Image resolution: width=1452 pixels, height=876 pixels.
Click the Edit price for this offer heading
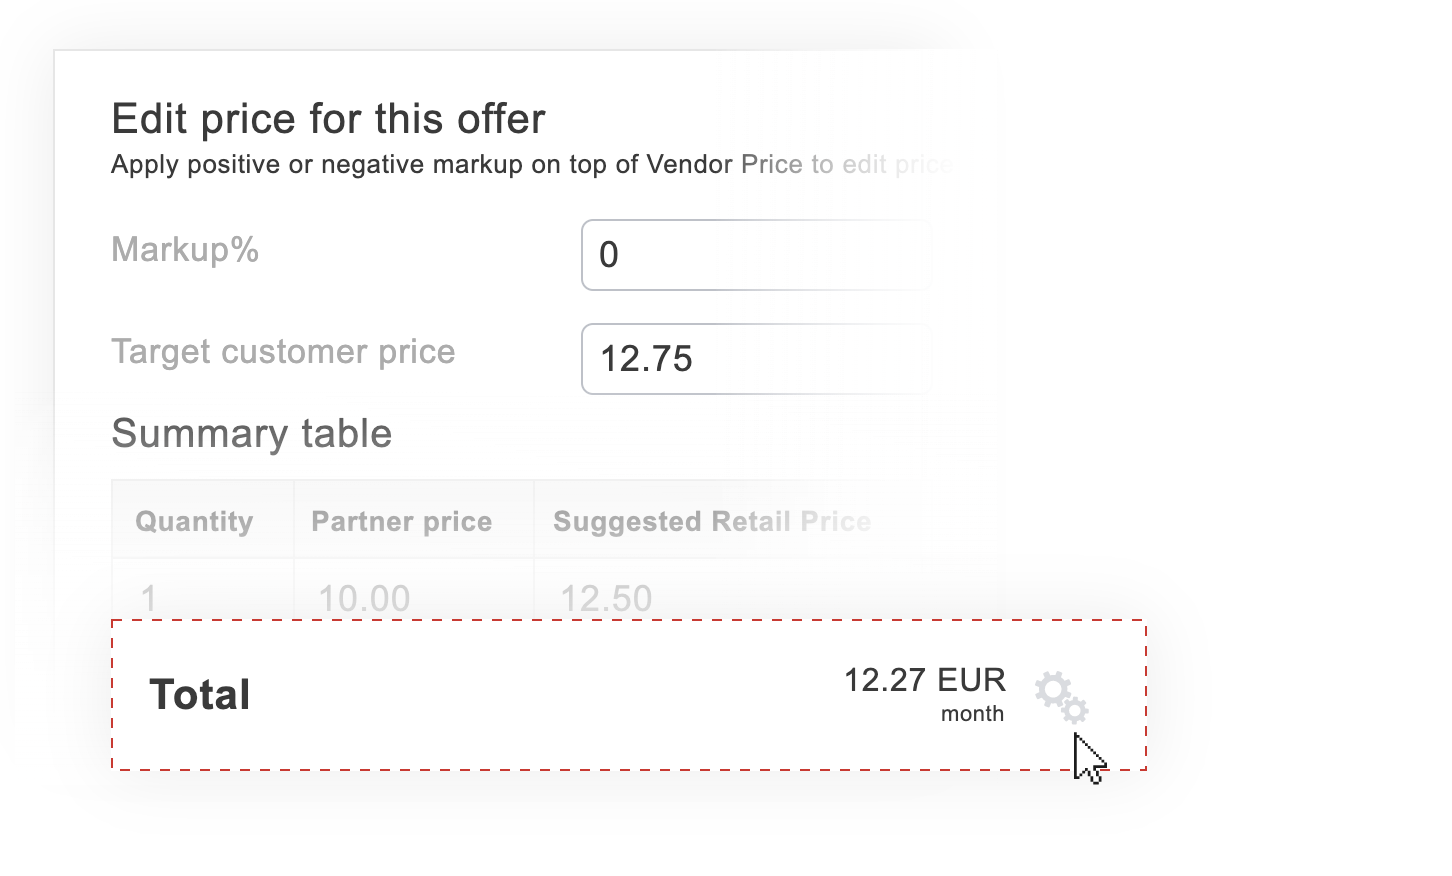coord(328,117)
